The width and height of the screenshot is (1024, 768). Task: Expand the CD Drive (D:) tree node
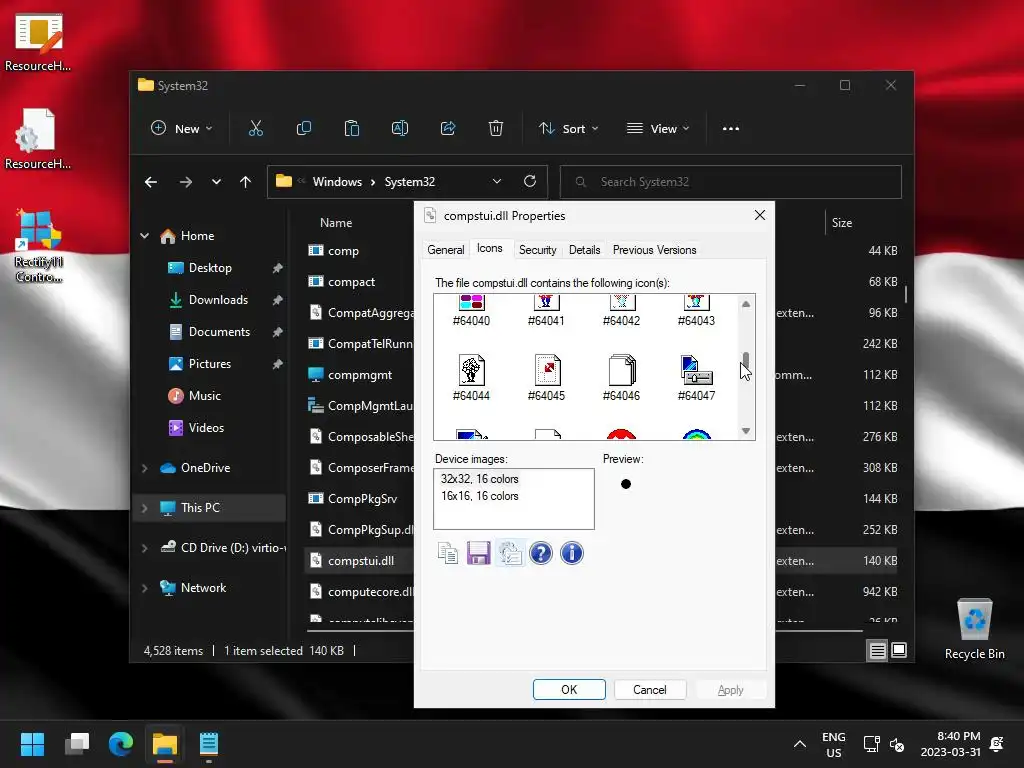point(144,548)
